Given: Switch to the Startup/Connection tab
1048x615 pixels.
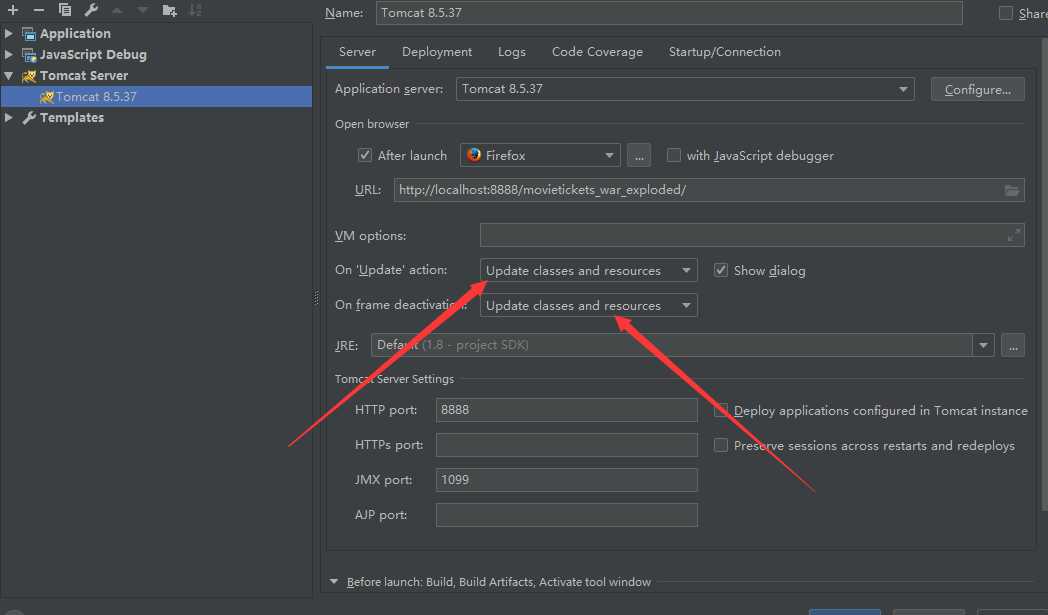Looking at the screenshot, I should 725,52.
